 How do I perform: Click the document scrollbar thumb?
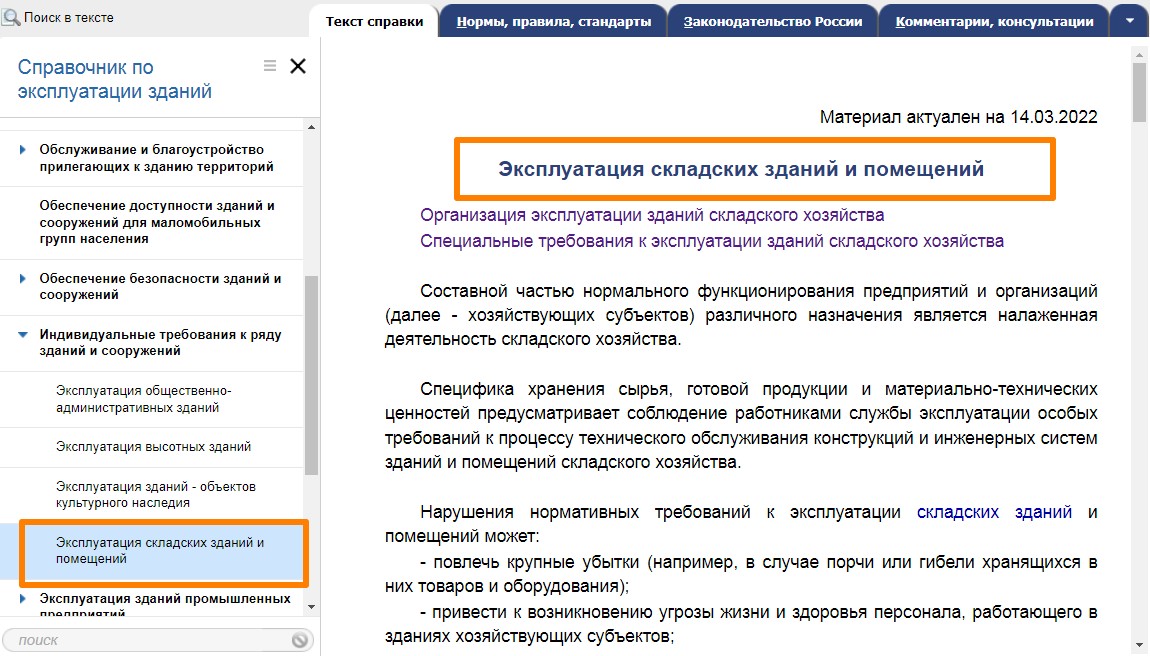pyautogui.click(x=1139, y=92)
